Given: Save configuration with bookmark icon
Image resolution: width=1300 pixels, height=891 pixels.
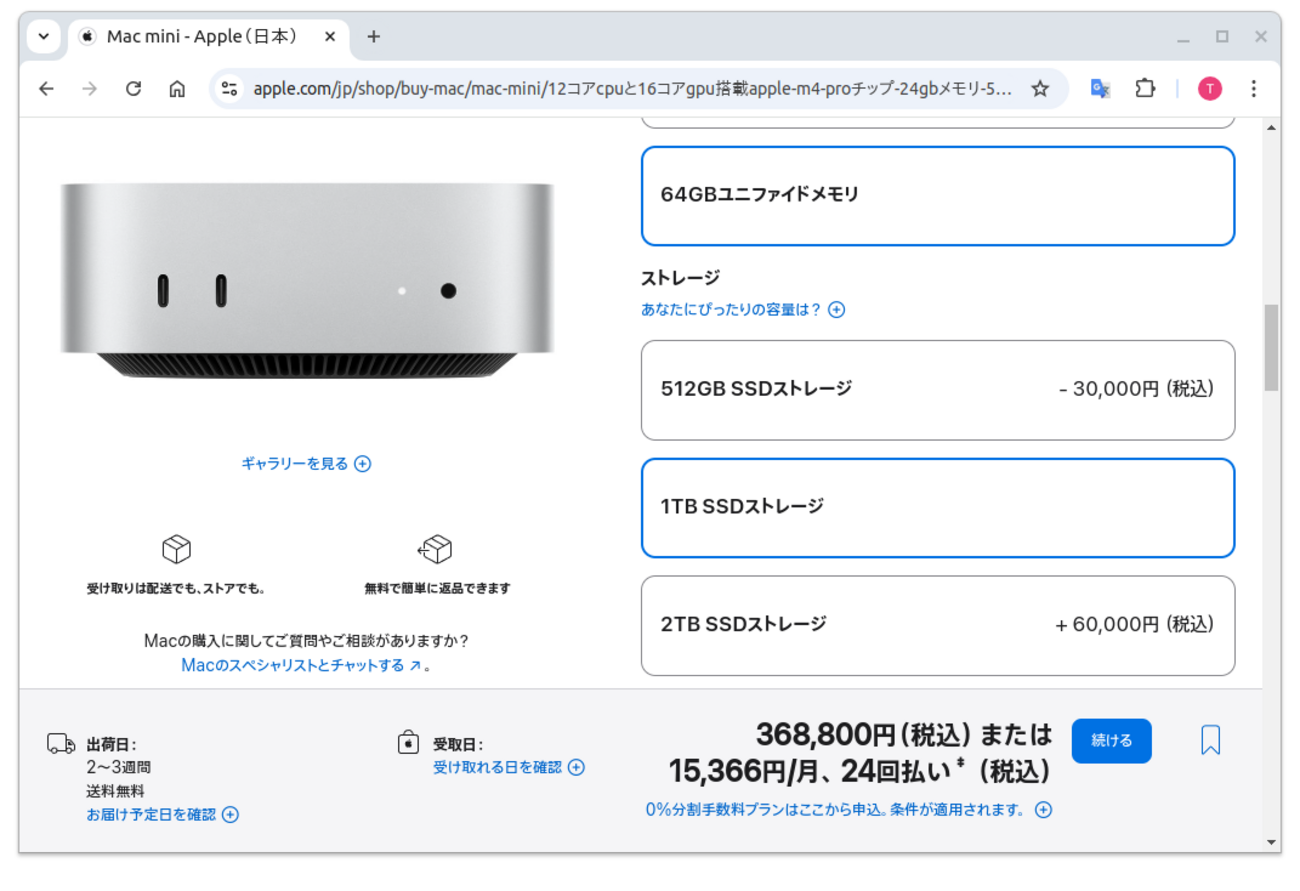Looking at the screenshot, I should (x=1210, y=741).
